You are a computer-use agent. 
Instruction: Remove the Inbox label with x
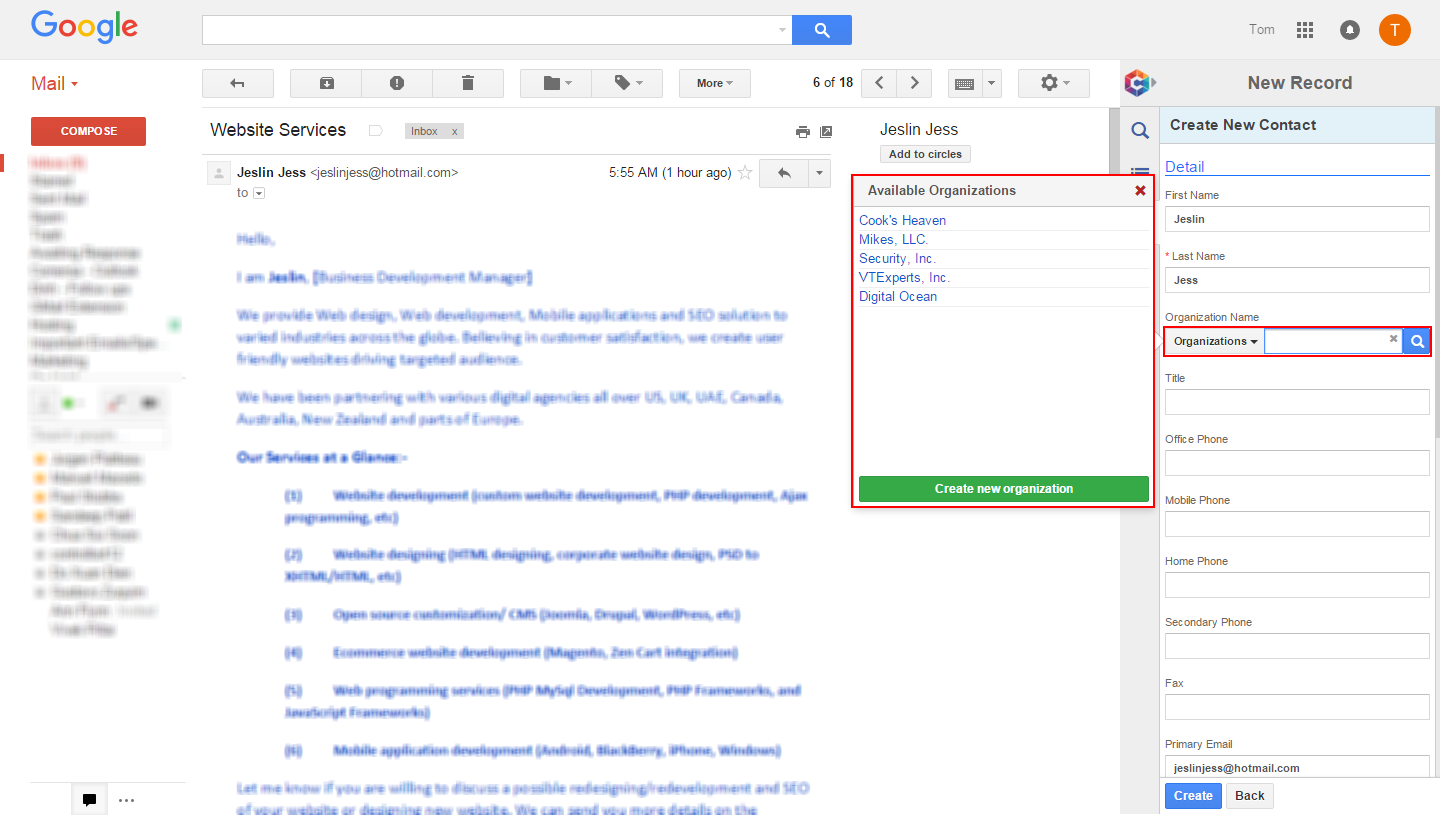(x=454, y=131)
